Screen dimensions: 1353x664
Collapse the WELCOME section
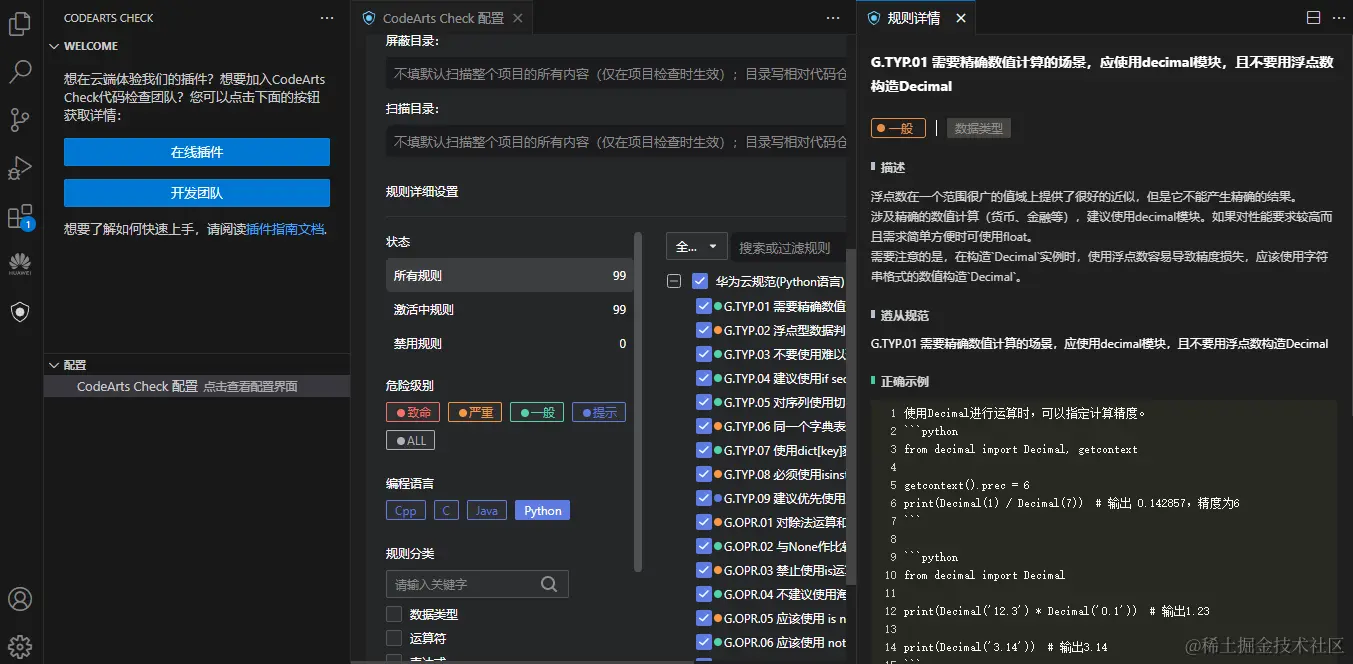(x=53, y=46)
